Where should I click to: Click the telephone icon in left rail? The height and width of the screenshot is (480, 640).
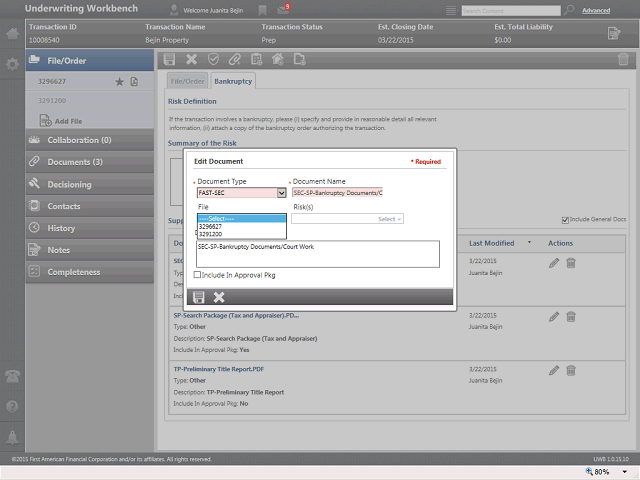(12, 376)
